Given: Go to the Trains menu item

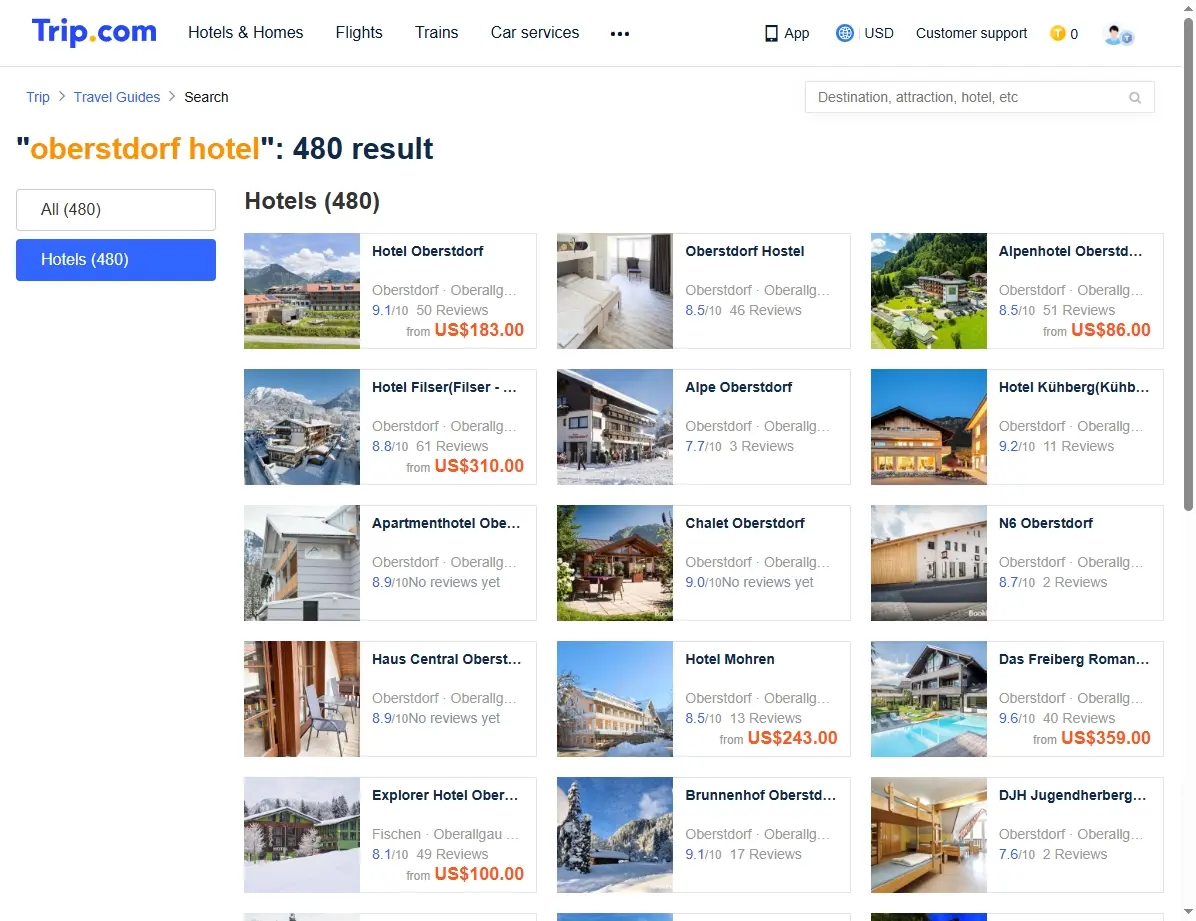Looking at the screenshot, I should pyautogui.click(x=436, y=32).
